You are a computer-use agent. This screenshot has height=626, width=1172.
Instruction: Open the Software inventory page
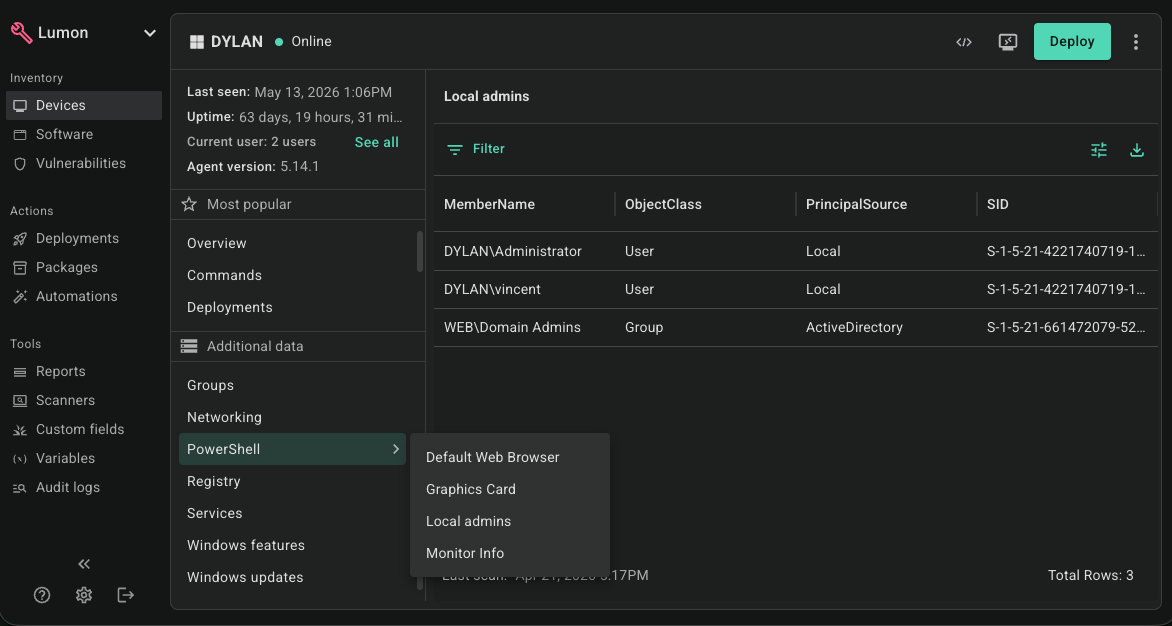pos(64,134)
